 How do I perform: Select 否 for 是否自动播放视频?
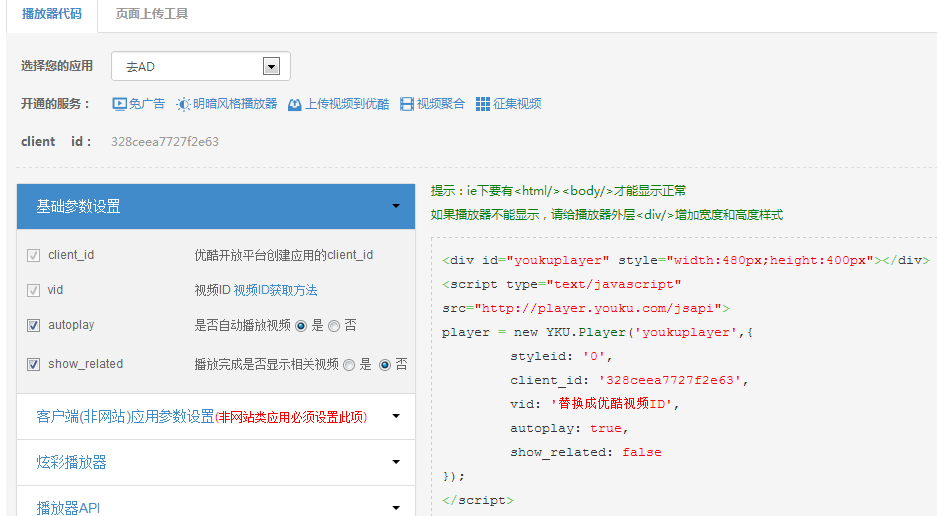click(x=334, y=326)
